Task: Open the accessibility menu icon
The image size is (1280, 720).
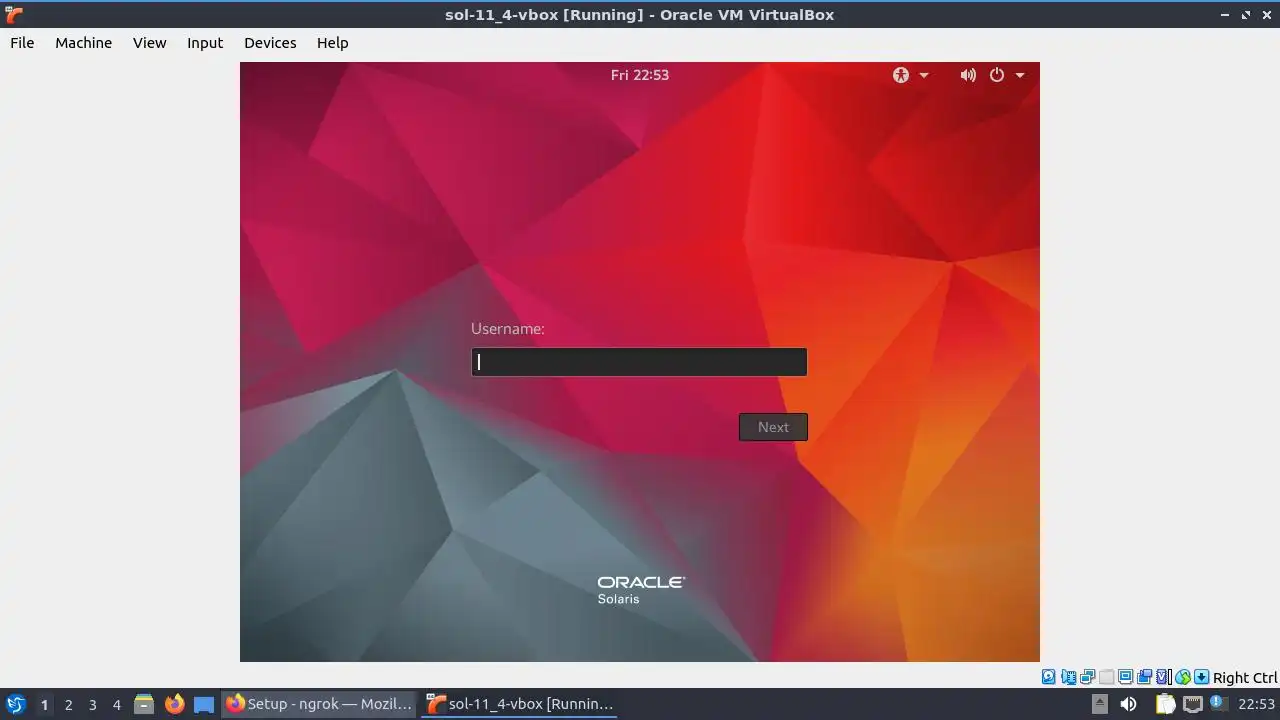Action: click(x=901, y=75)
